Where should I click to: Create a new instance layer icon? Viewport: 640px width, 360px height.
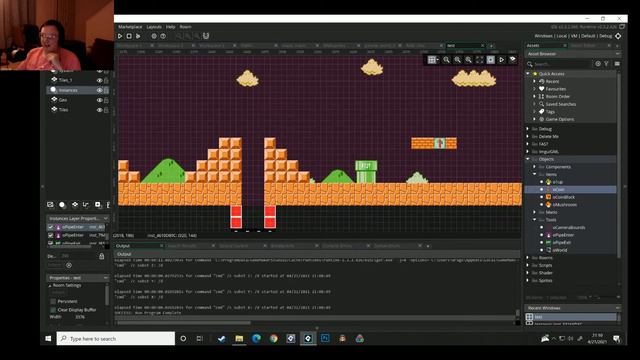(x=62, y=204)
